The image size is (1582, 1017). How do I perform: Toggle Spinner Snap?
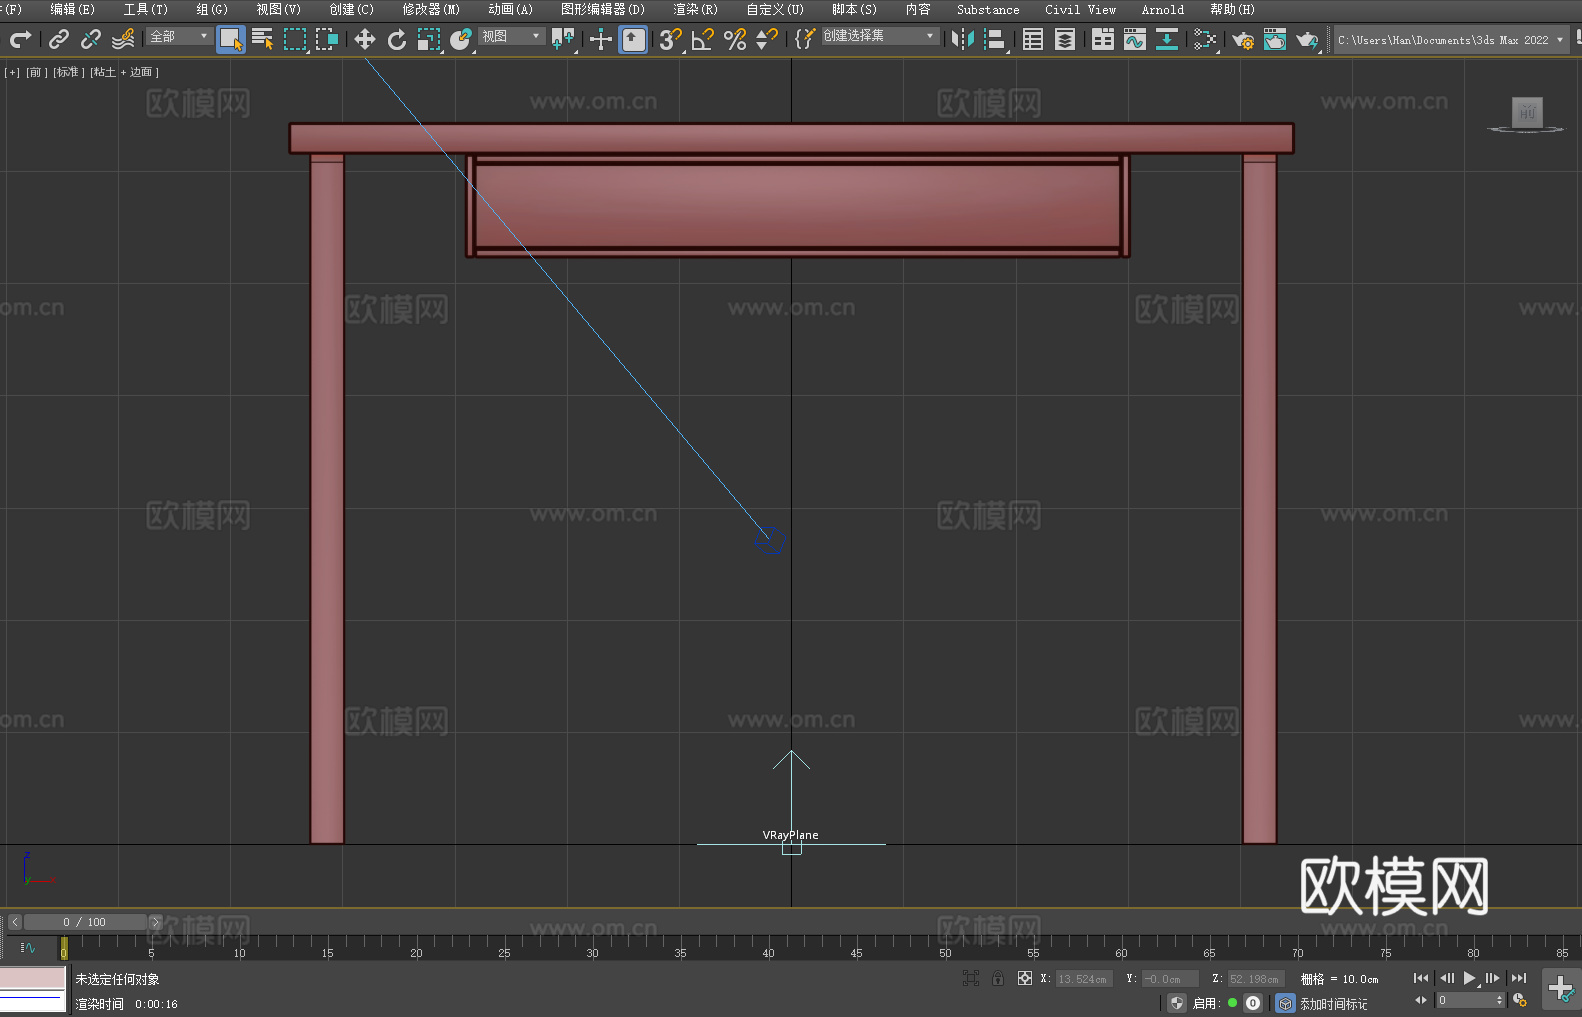click(767, 39)
